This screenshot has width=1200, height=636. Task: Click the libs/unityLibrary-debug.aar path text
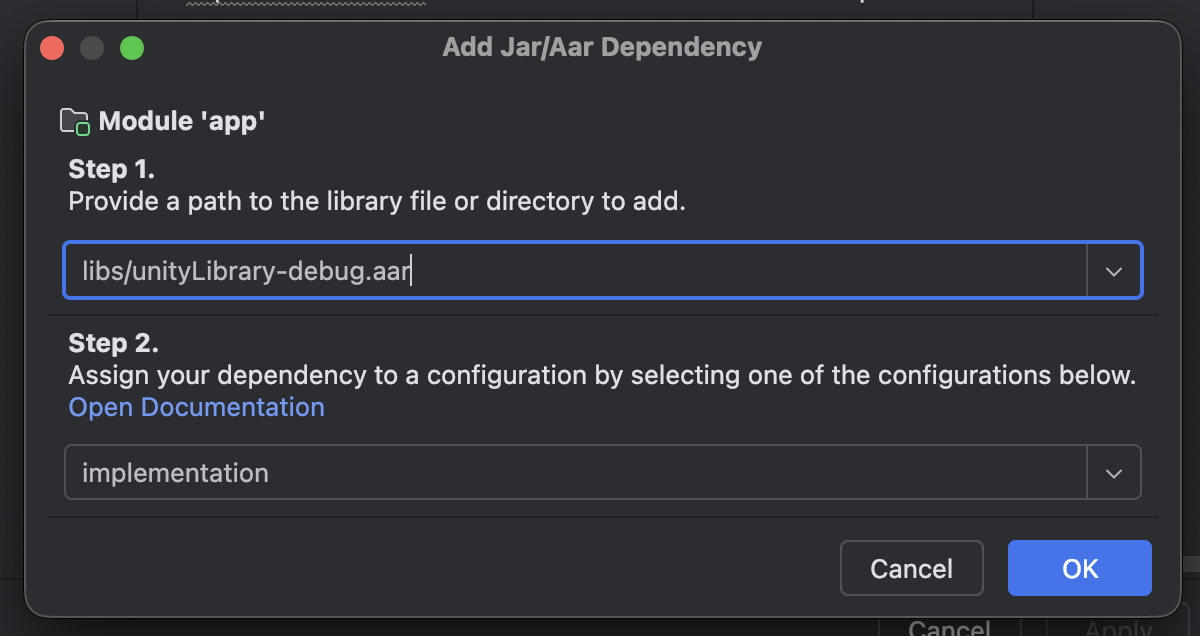247,271
